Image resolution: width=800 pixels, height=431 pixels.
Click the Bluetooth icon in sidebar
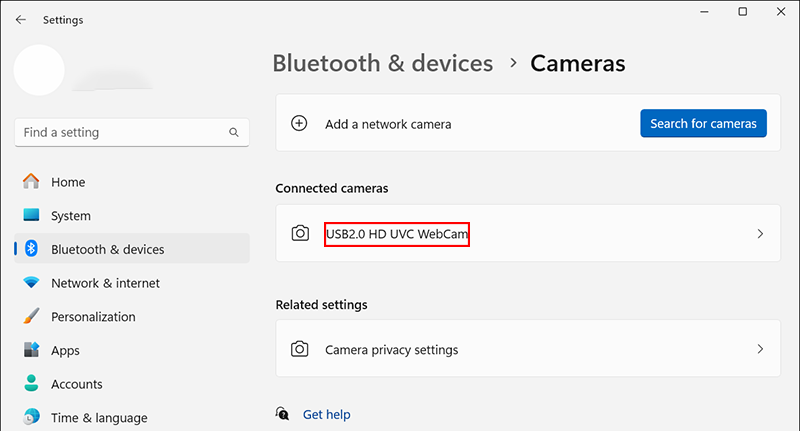(x=31, y=249)
